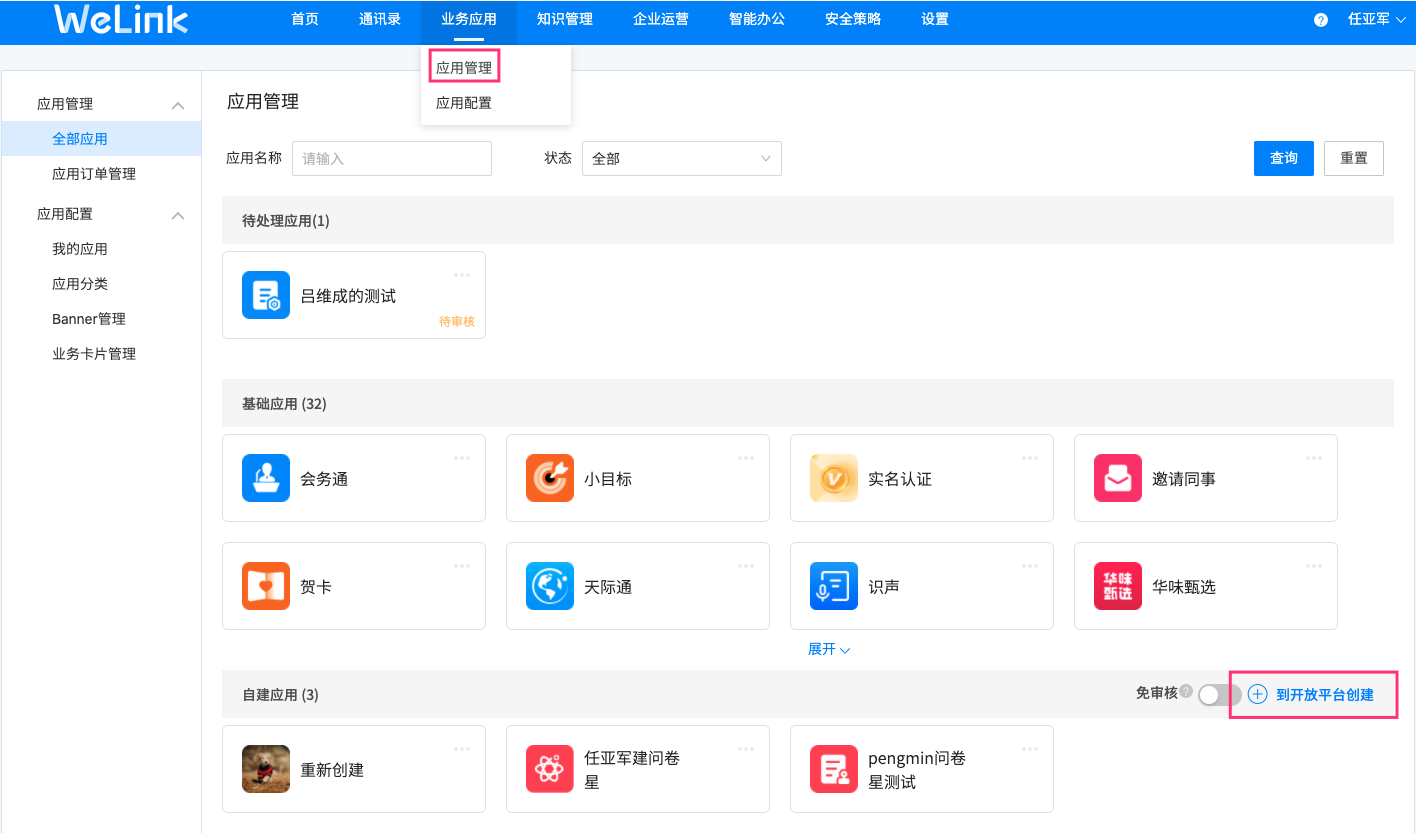
Task: Open the 邀请同事 envelope icon
Action: (x=1118, y=478)
